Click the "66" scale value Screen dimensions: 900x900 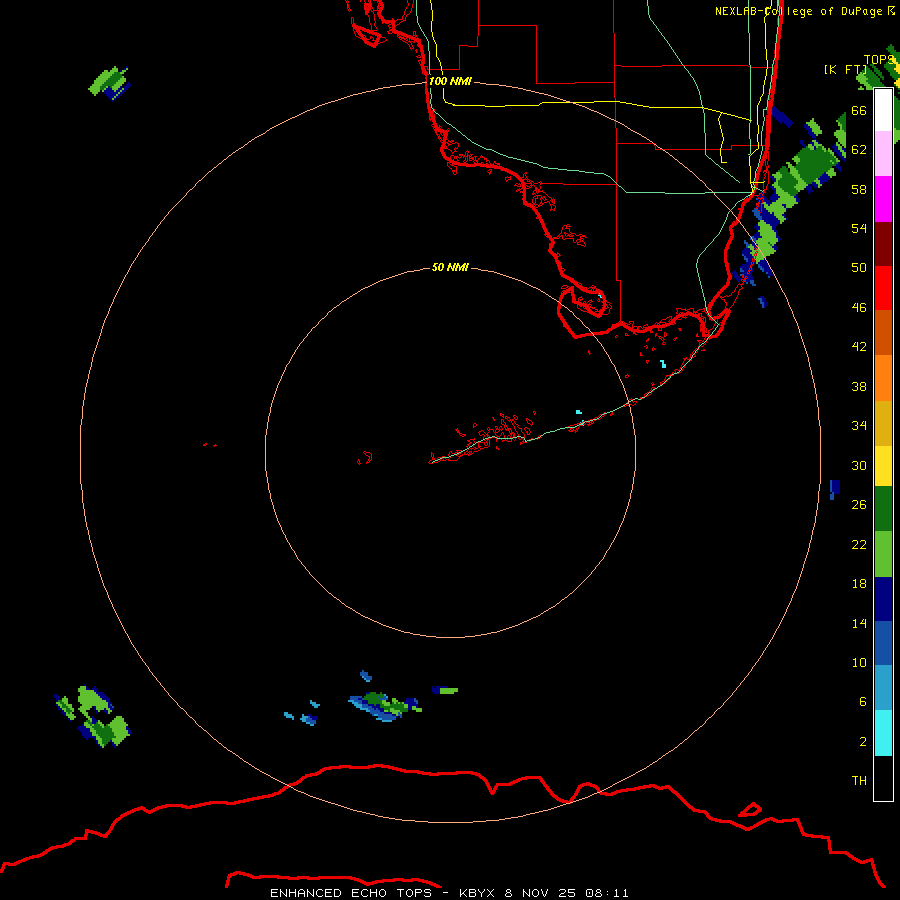pyautogui.click(x=859, y=111)
